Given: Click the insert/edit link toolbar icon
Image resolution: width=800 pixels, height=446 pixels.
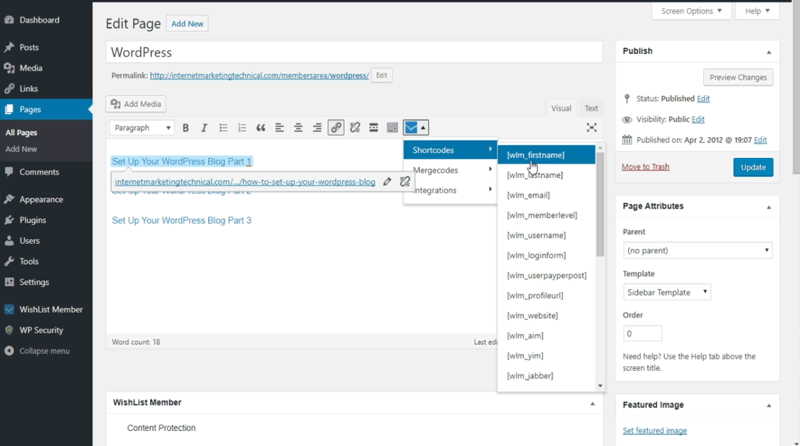Looking at the screenshot, I should click(x=336, y=128).
